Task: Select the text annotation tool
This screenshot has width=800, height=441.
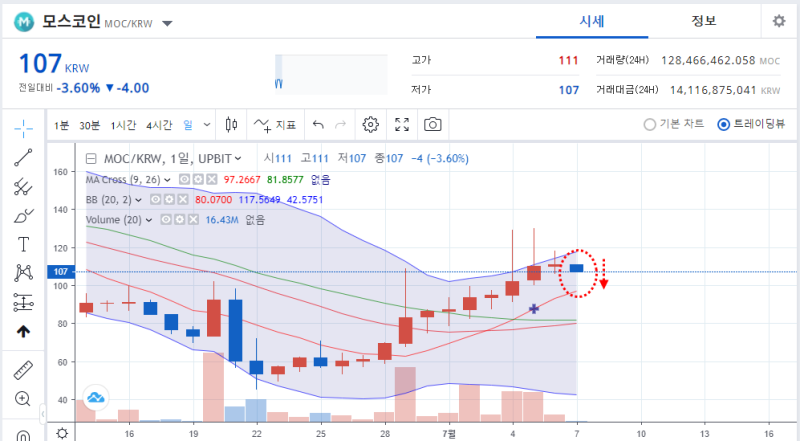Action: [x=23, y=244]
